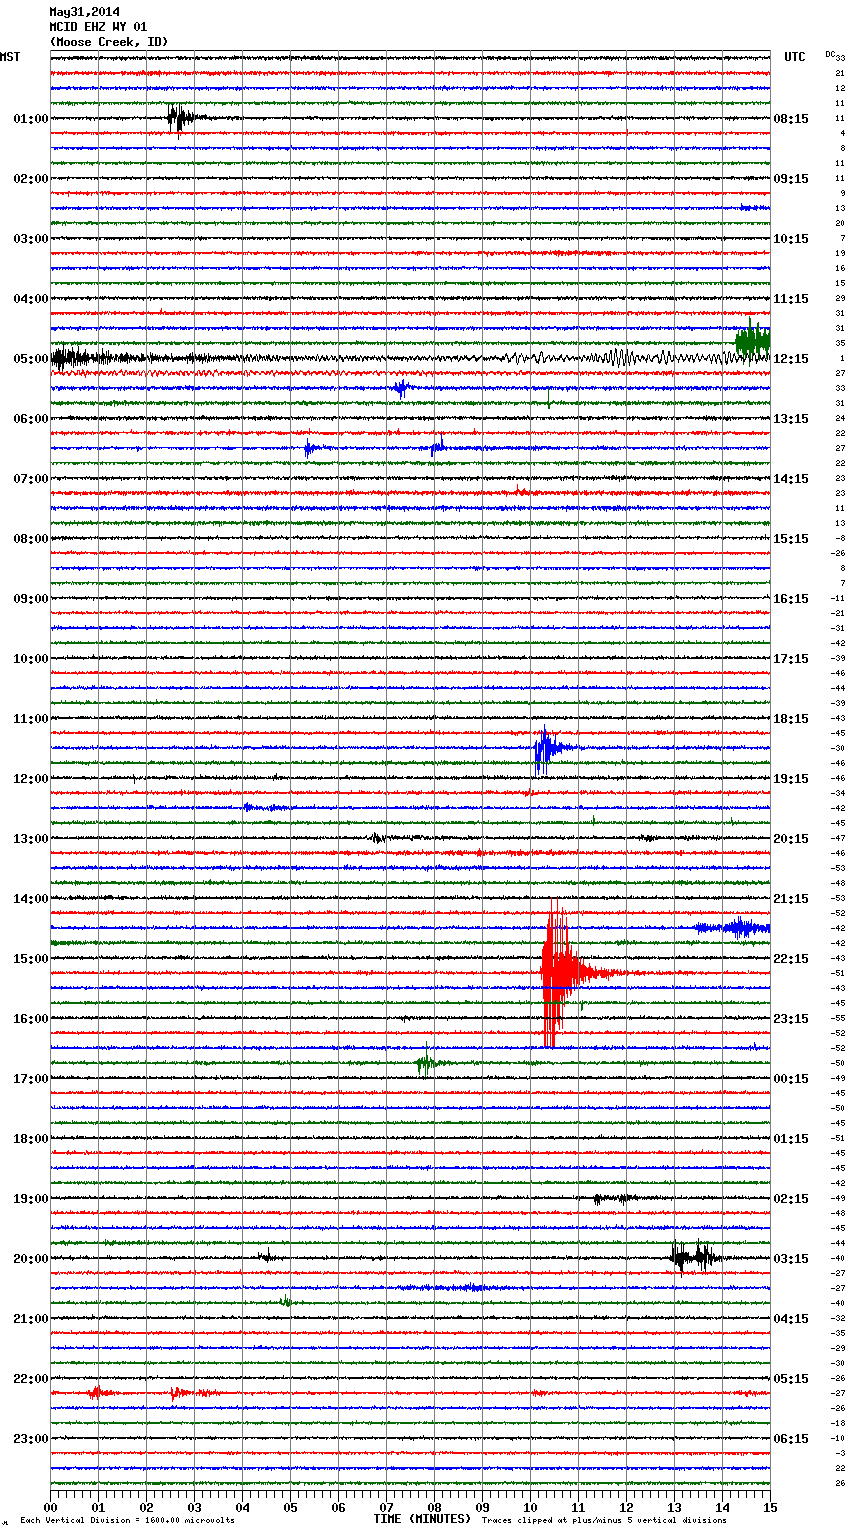The height and width of the screenshot is (1534, 850).
Task: Select the 05:00 MST time label
Action: 31,359
